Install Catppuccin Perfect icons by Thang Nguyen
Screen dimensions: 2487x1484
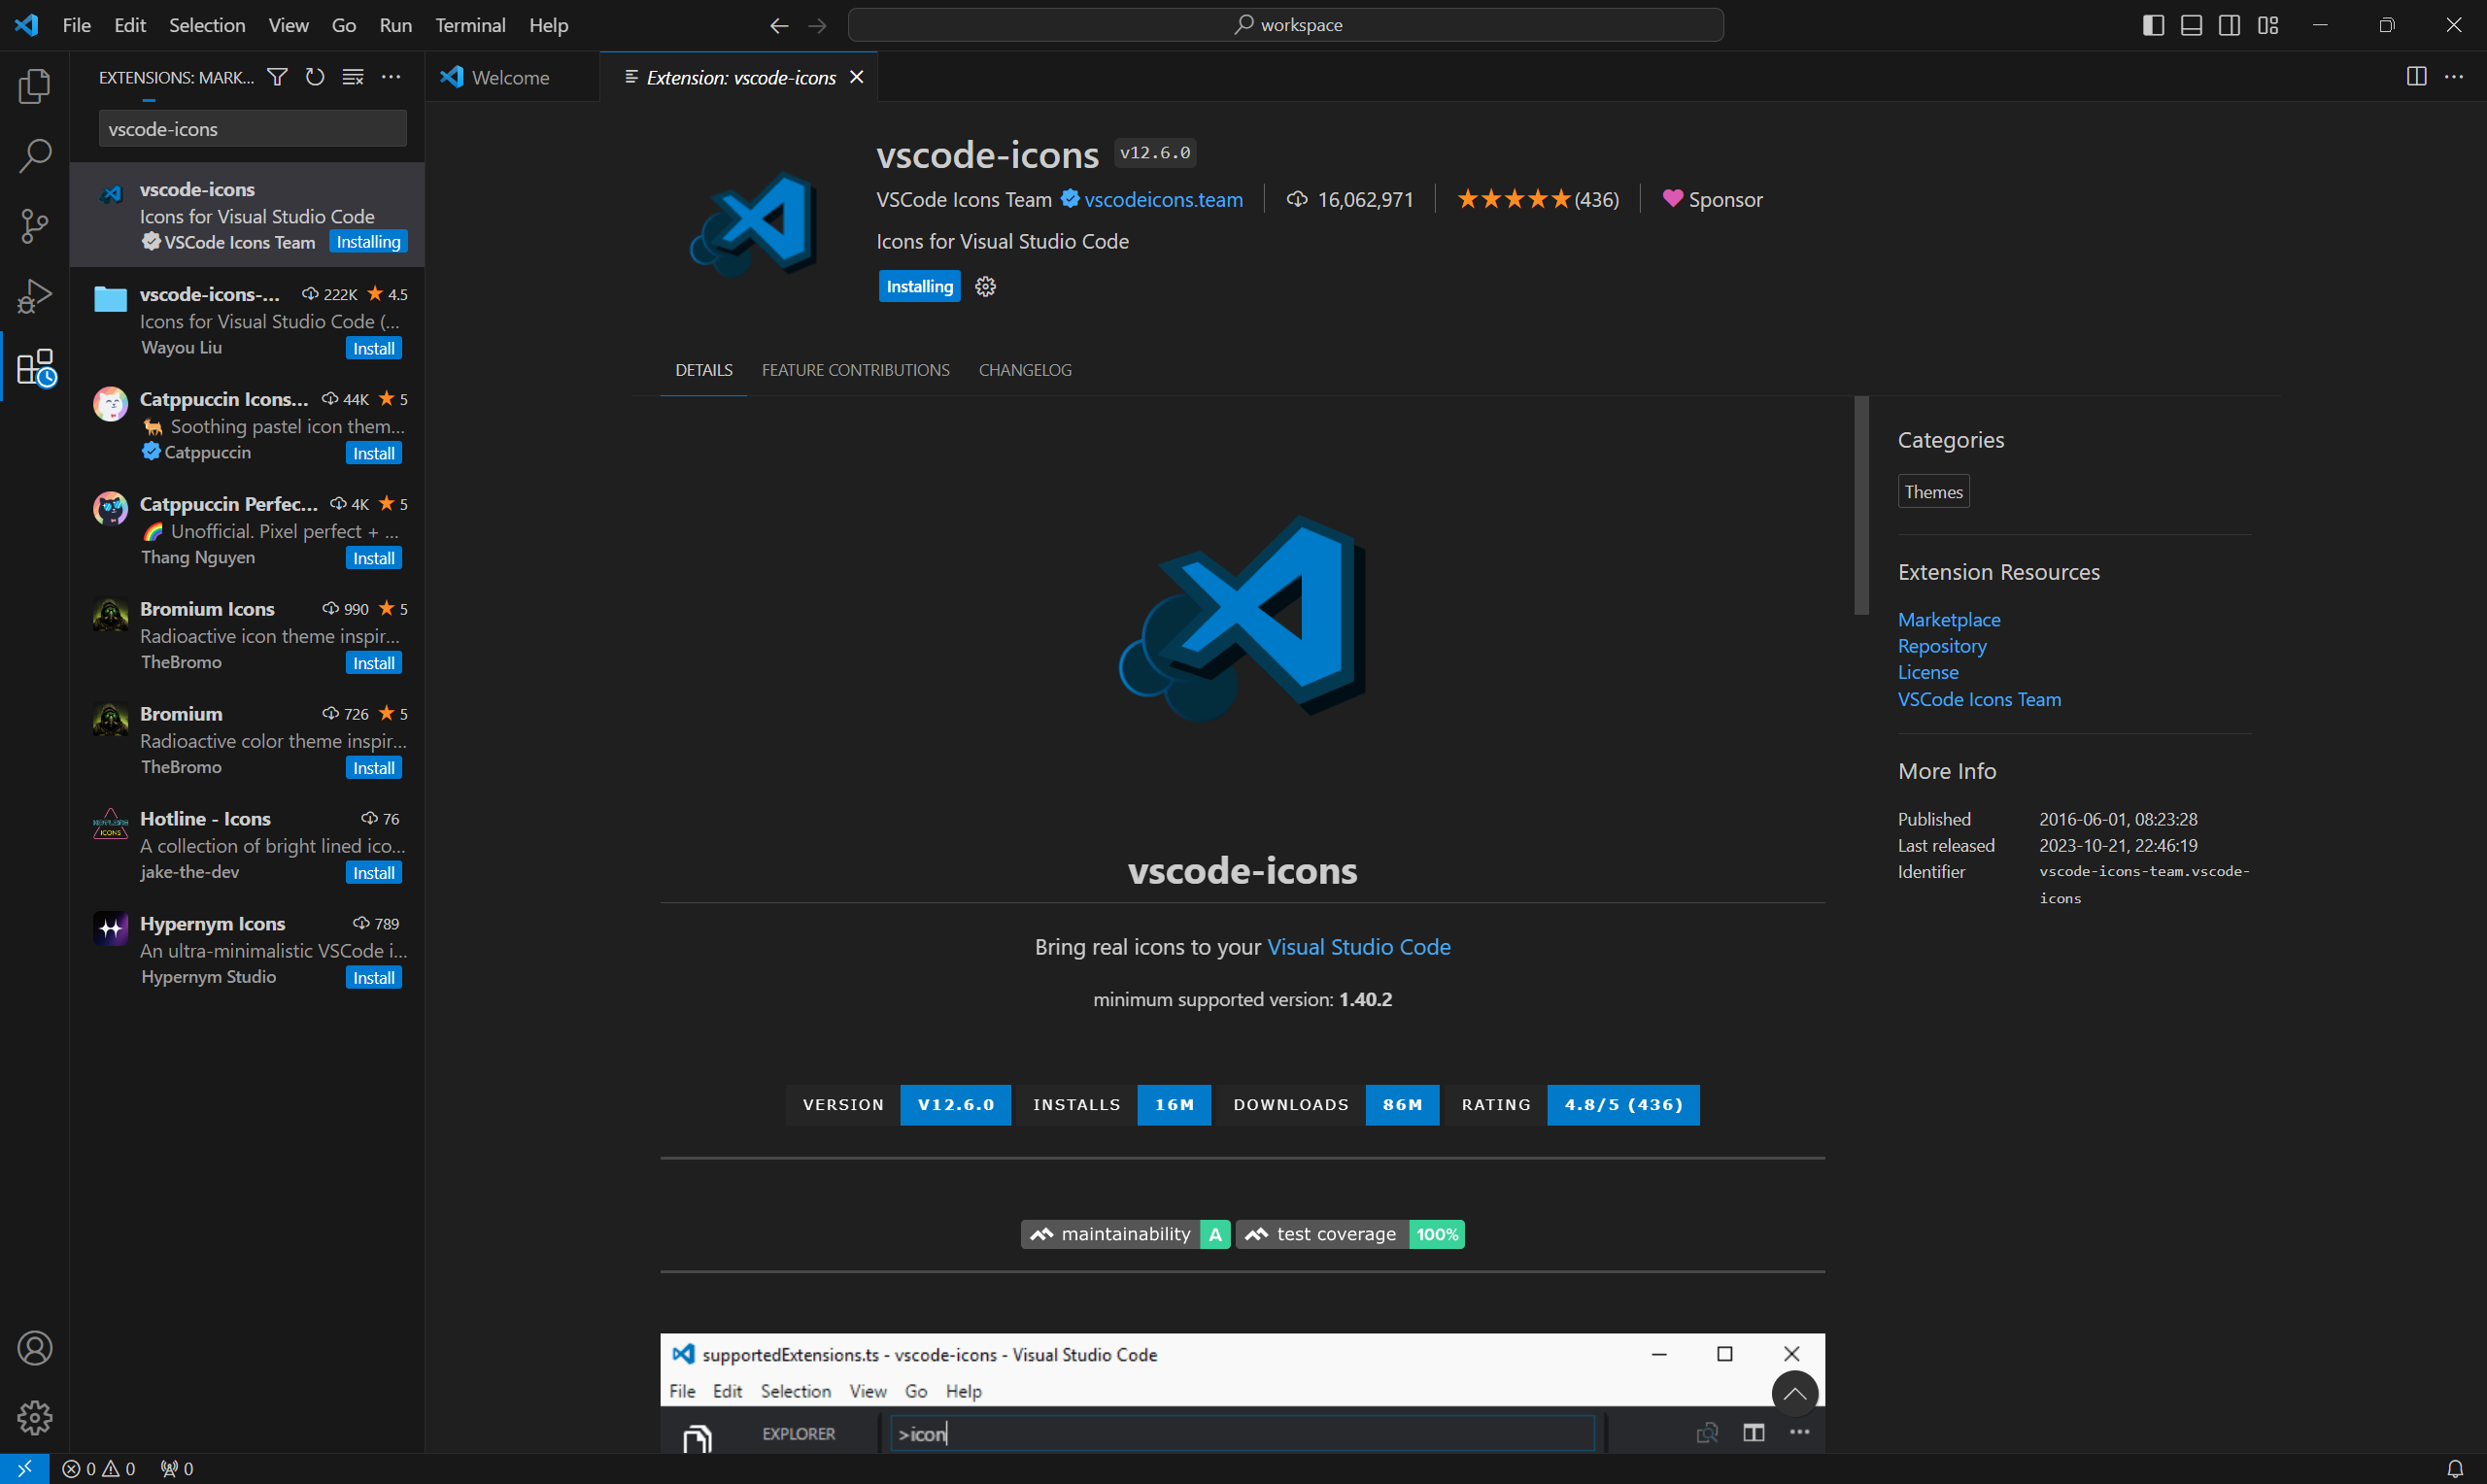(x=374, y=558)
